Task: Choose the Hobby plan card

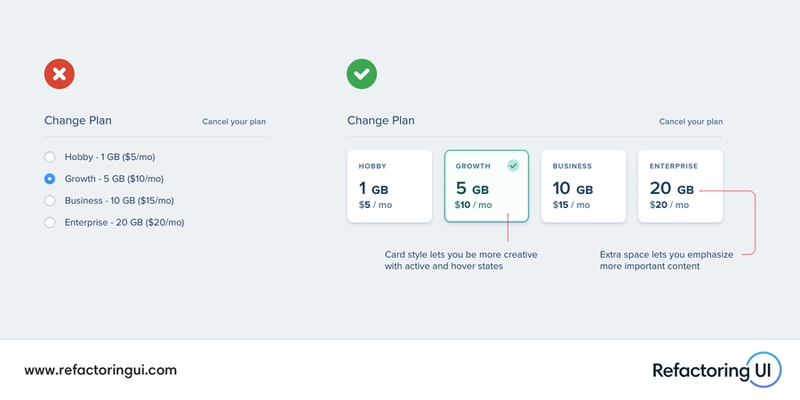Action: click(x=389, y=186)
